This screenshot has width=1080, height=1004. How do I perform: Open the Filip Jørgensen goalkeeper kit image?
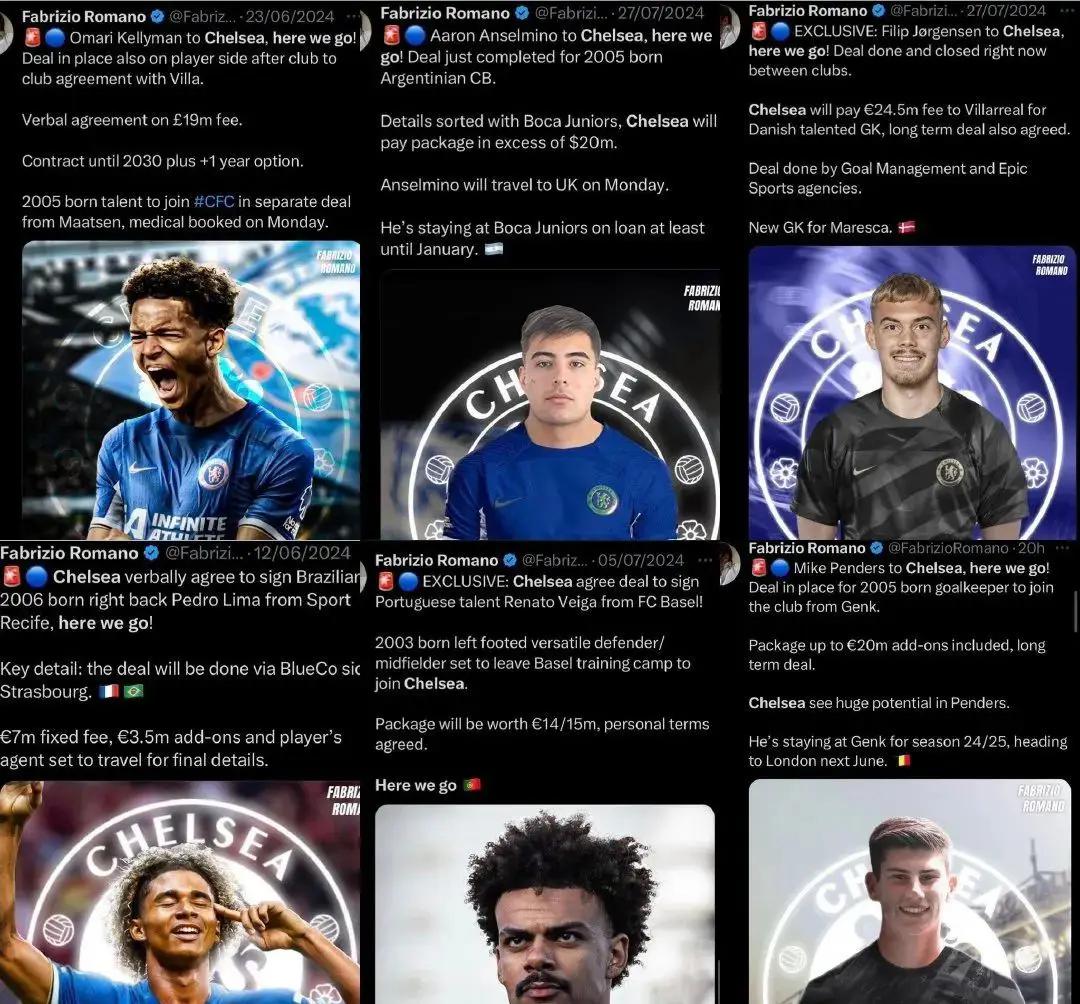912,393
